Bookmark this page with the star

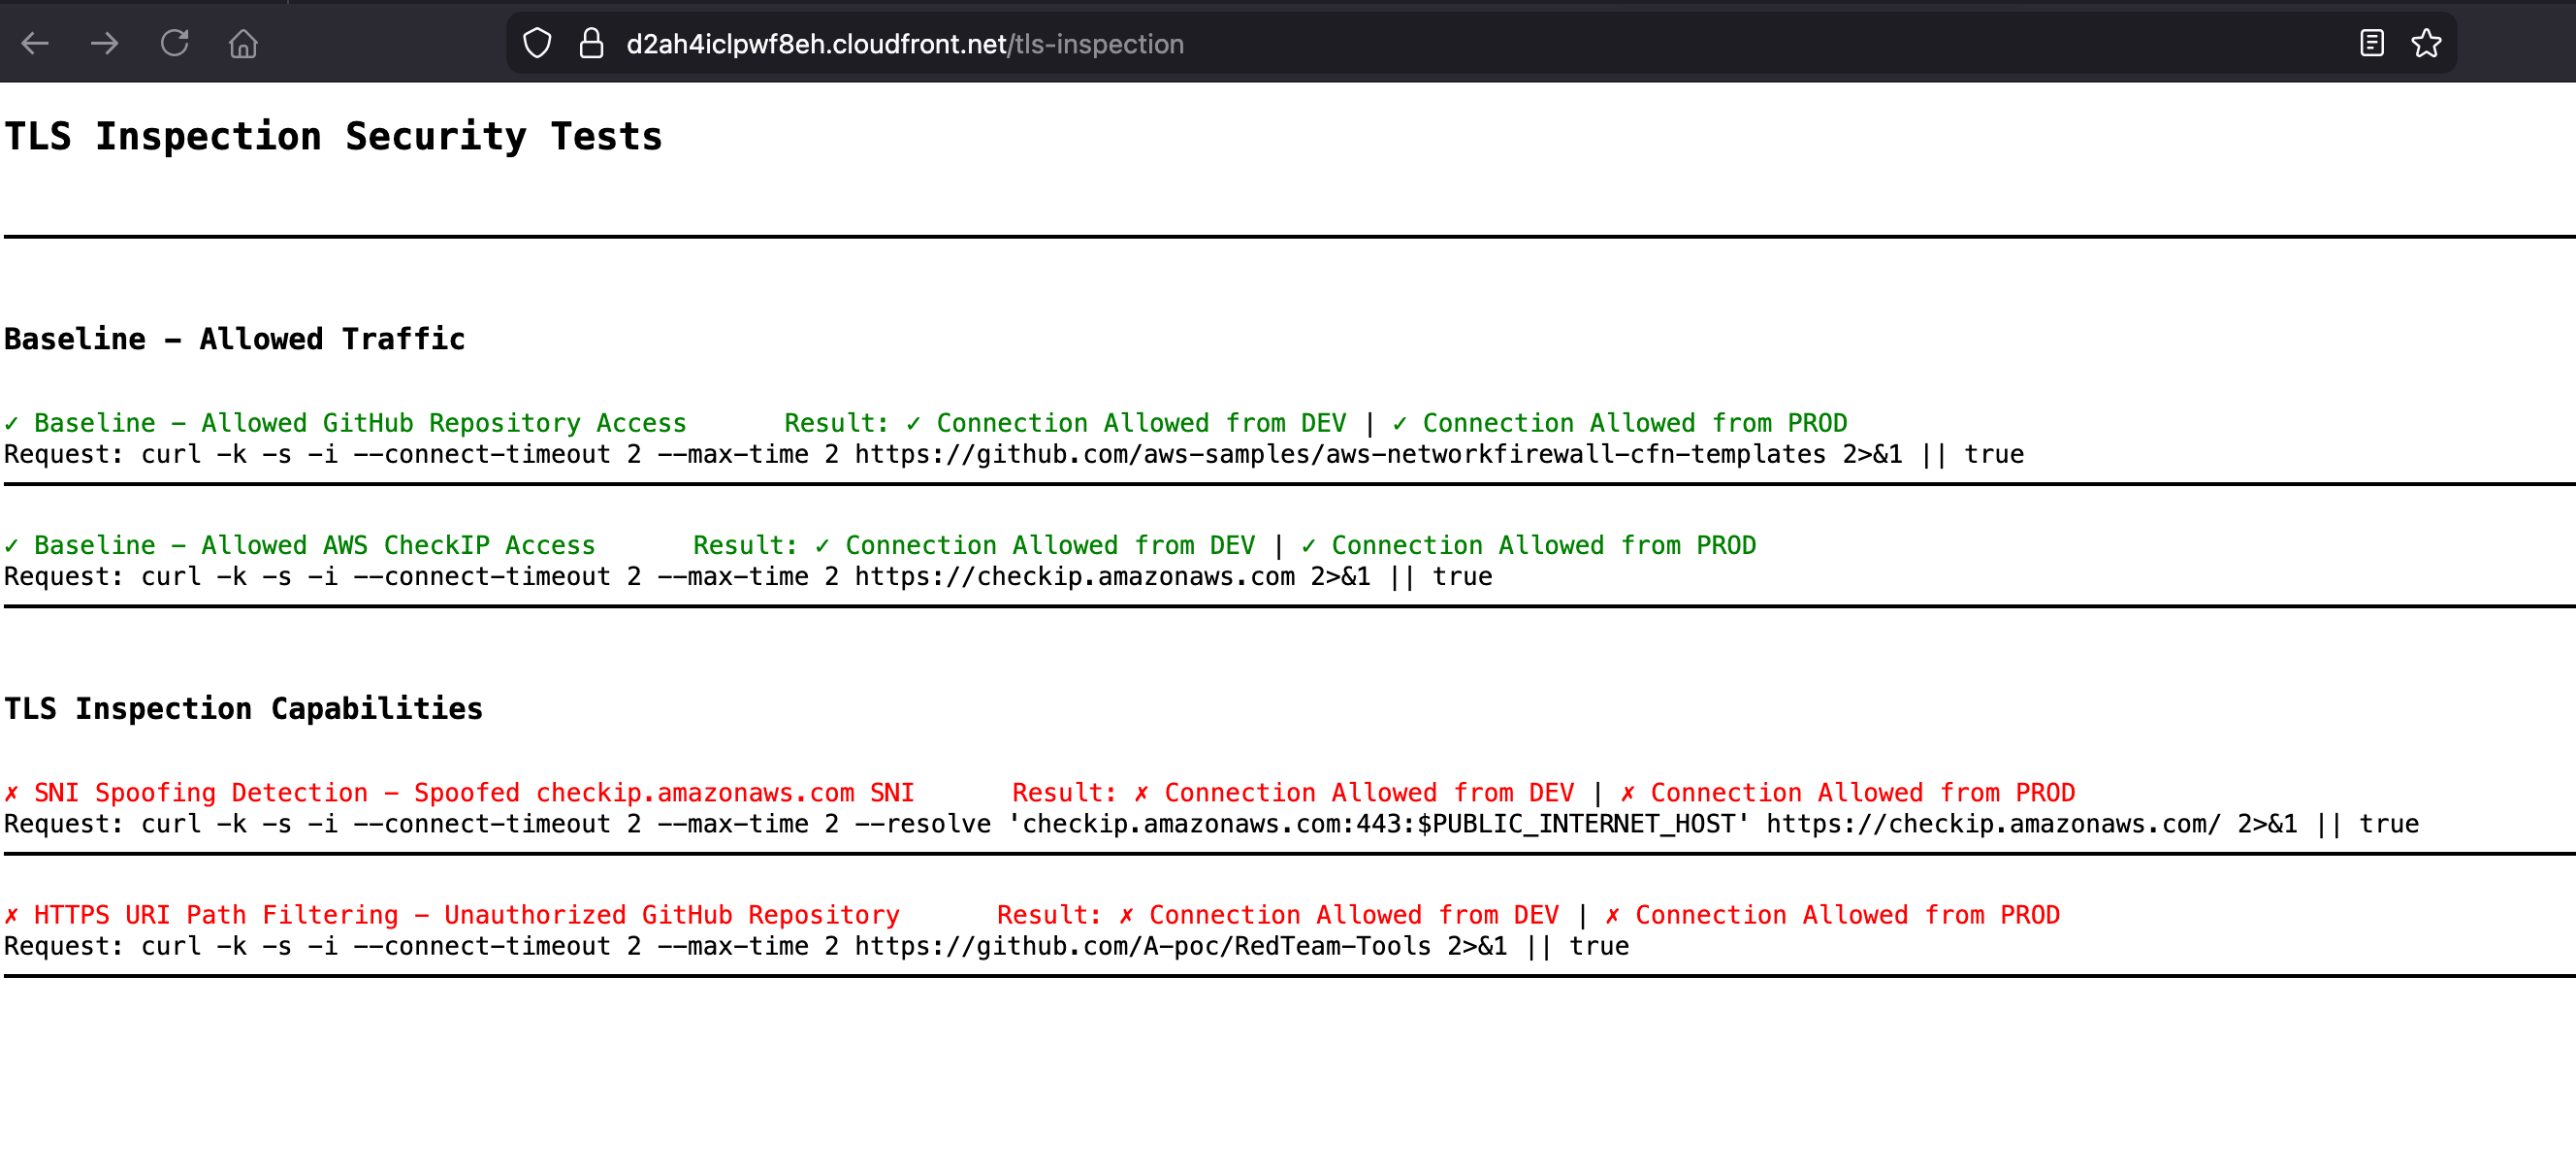tap(2426, 44)
